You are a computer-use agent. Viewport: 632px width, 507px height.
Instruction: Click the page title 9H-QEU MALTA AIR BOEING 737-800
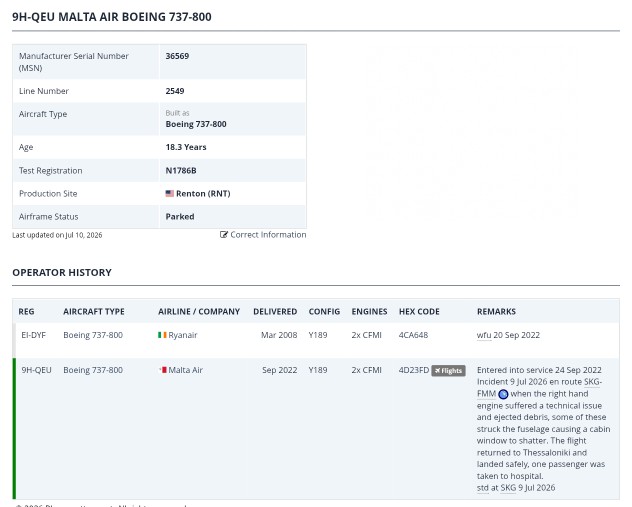(x=112, y=17)
